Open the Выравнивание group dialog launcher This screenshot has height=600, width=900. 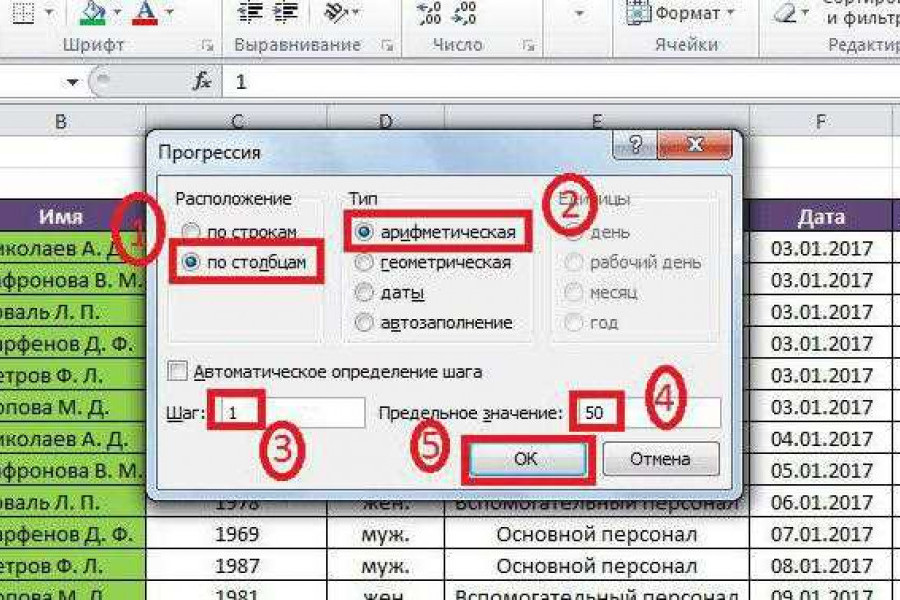(388, 44)
